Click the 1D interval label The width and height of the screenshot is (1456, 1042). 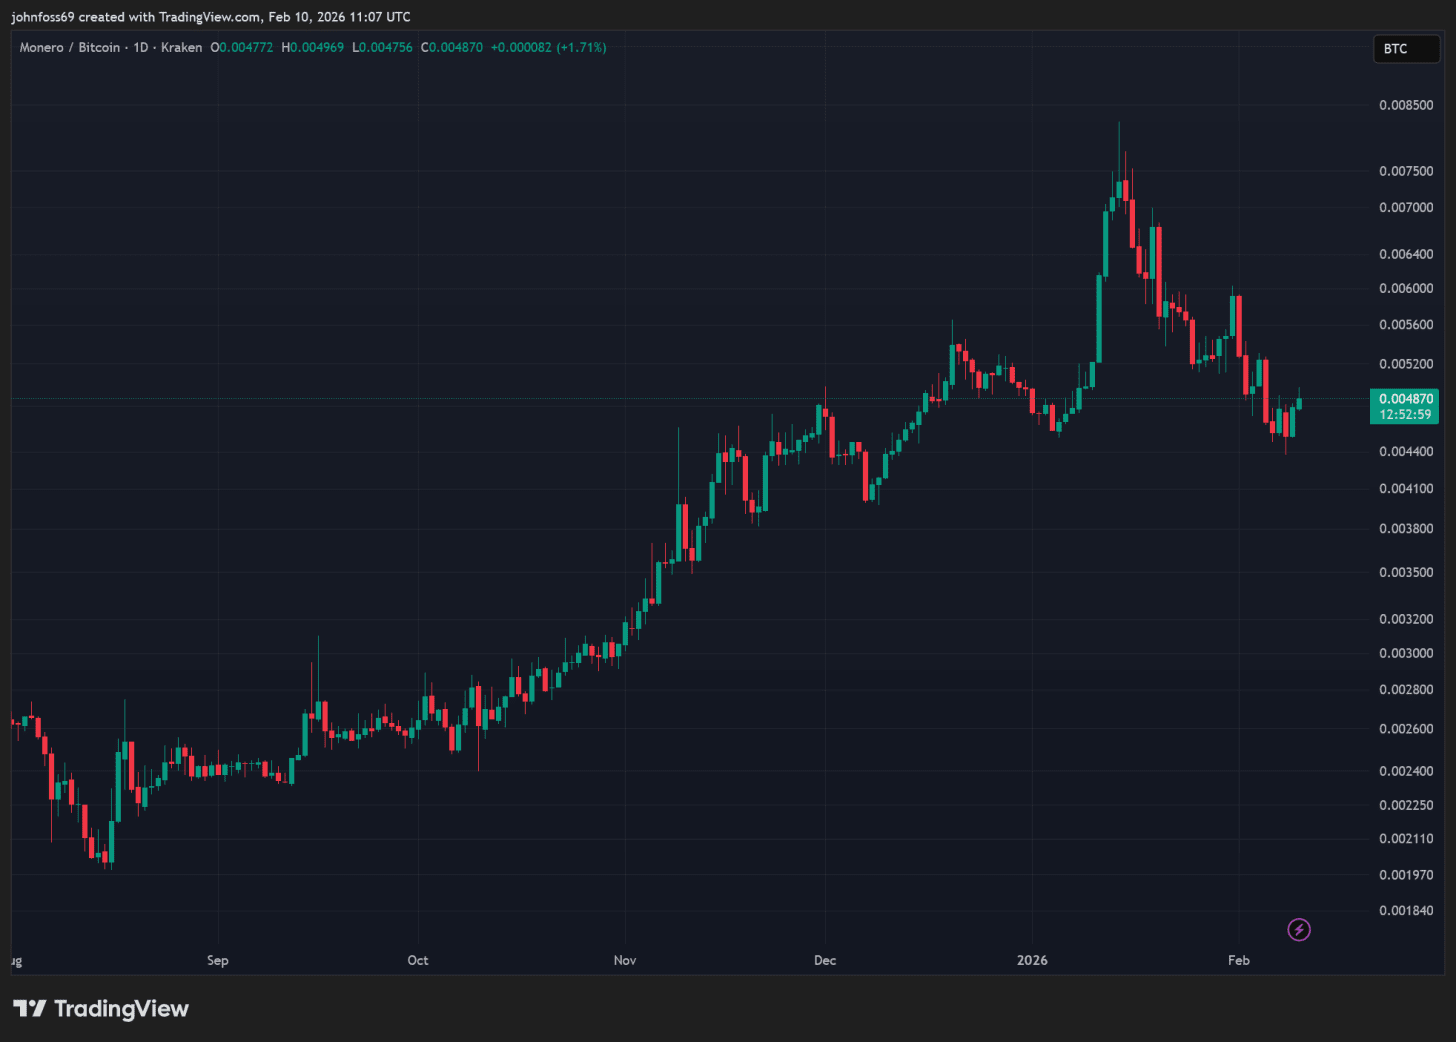click(141, 47)
